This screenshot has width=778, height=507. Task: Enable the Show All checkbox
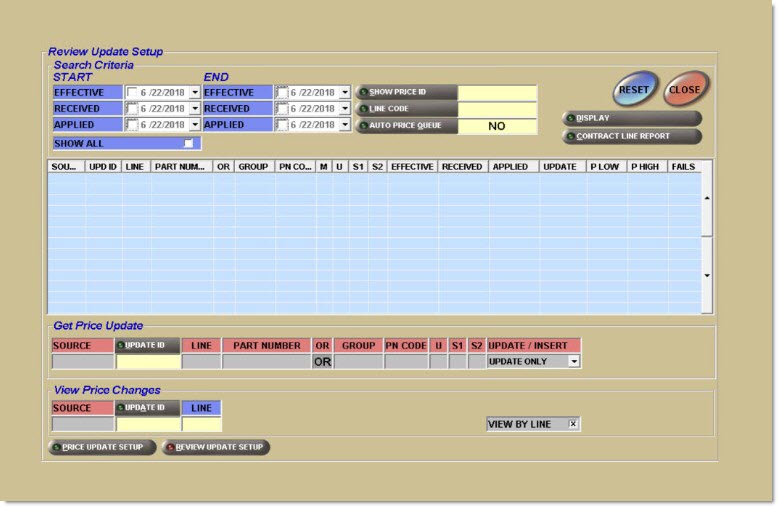click(x=187, y=143)
